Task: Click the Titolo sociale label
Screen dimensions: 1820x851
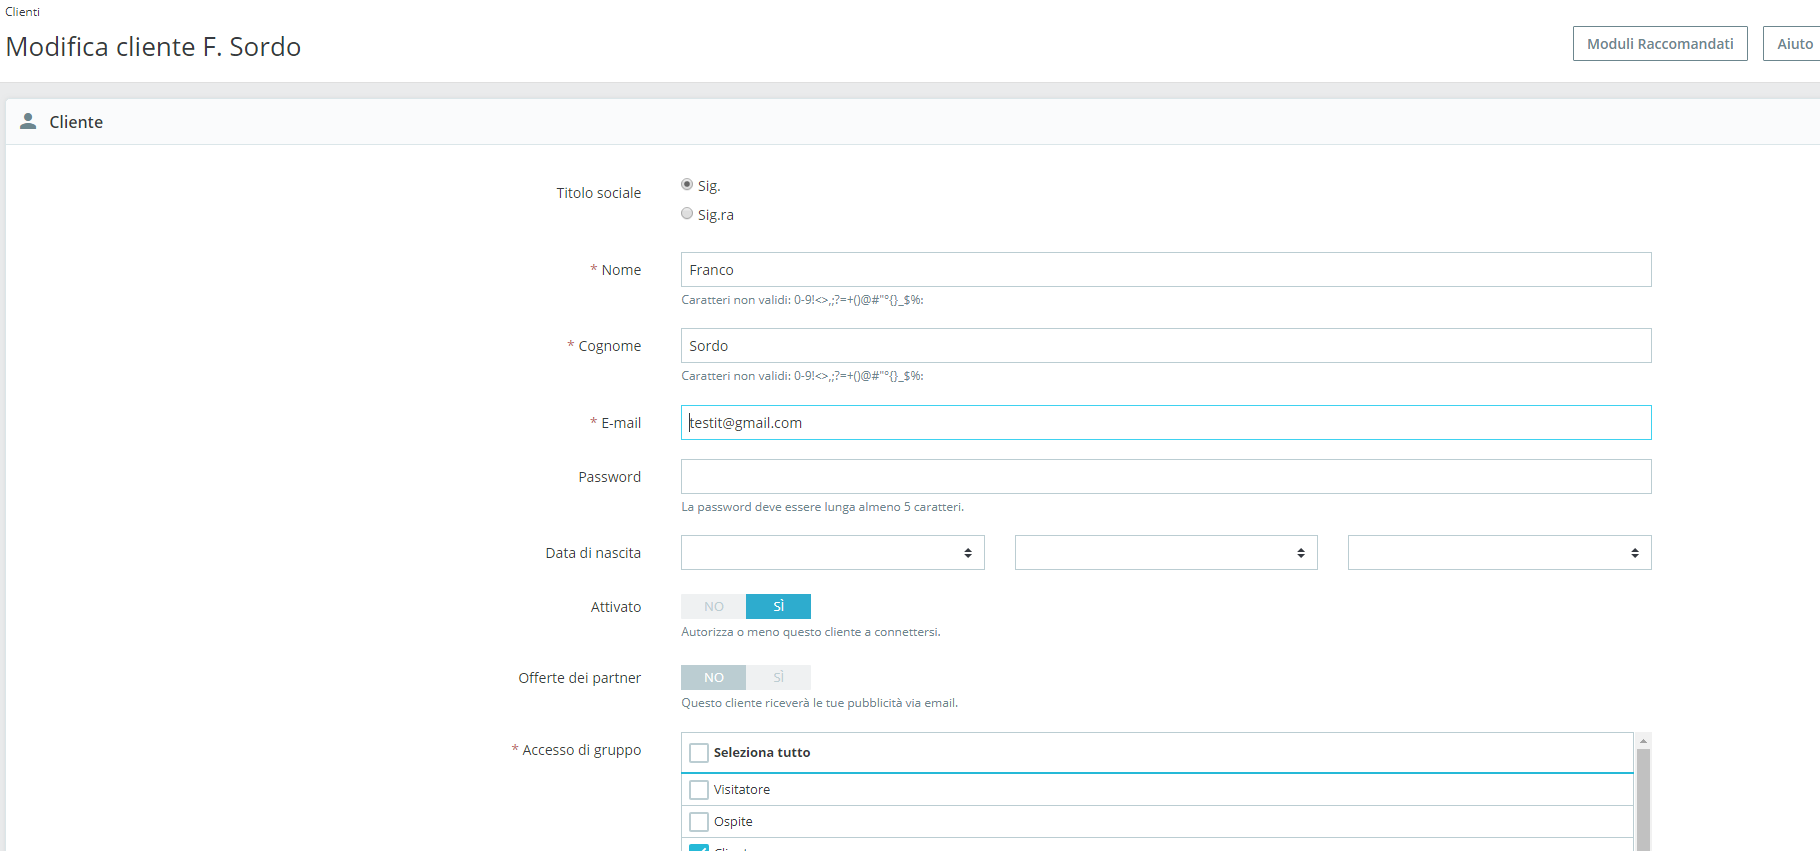Action: click(598, 193)
